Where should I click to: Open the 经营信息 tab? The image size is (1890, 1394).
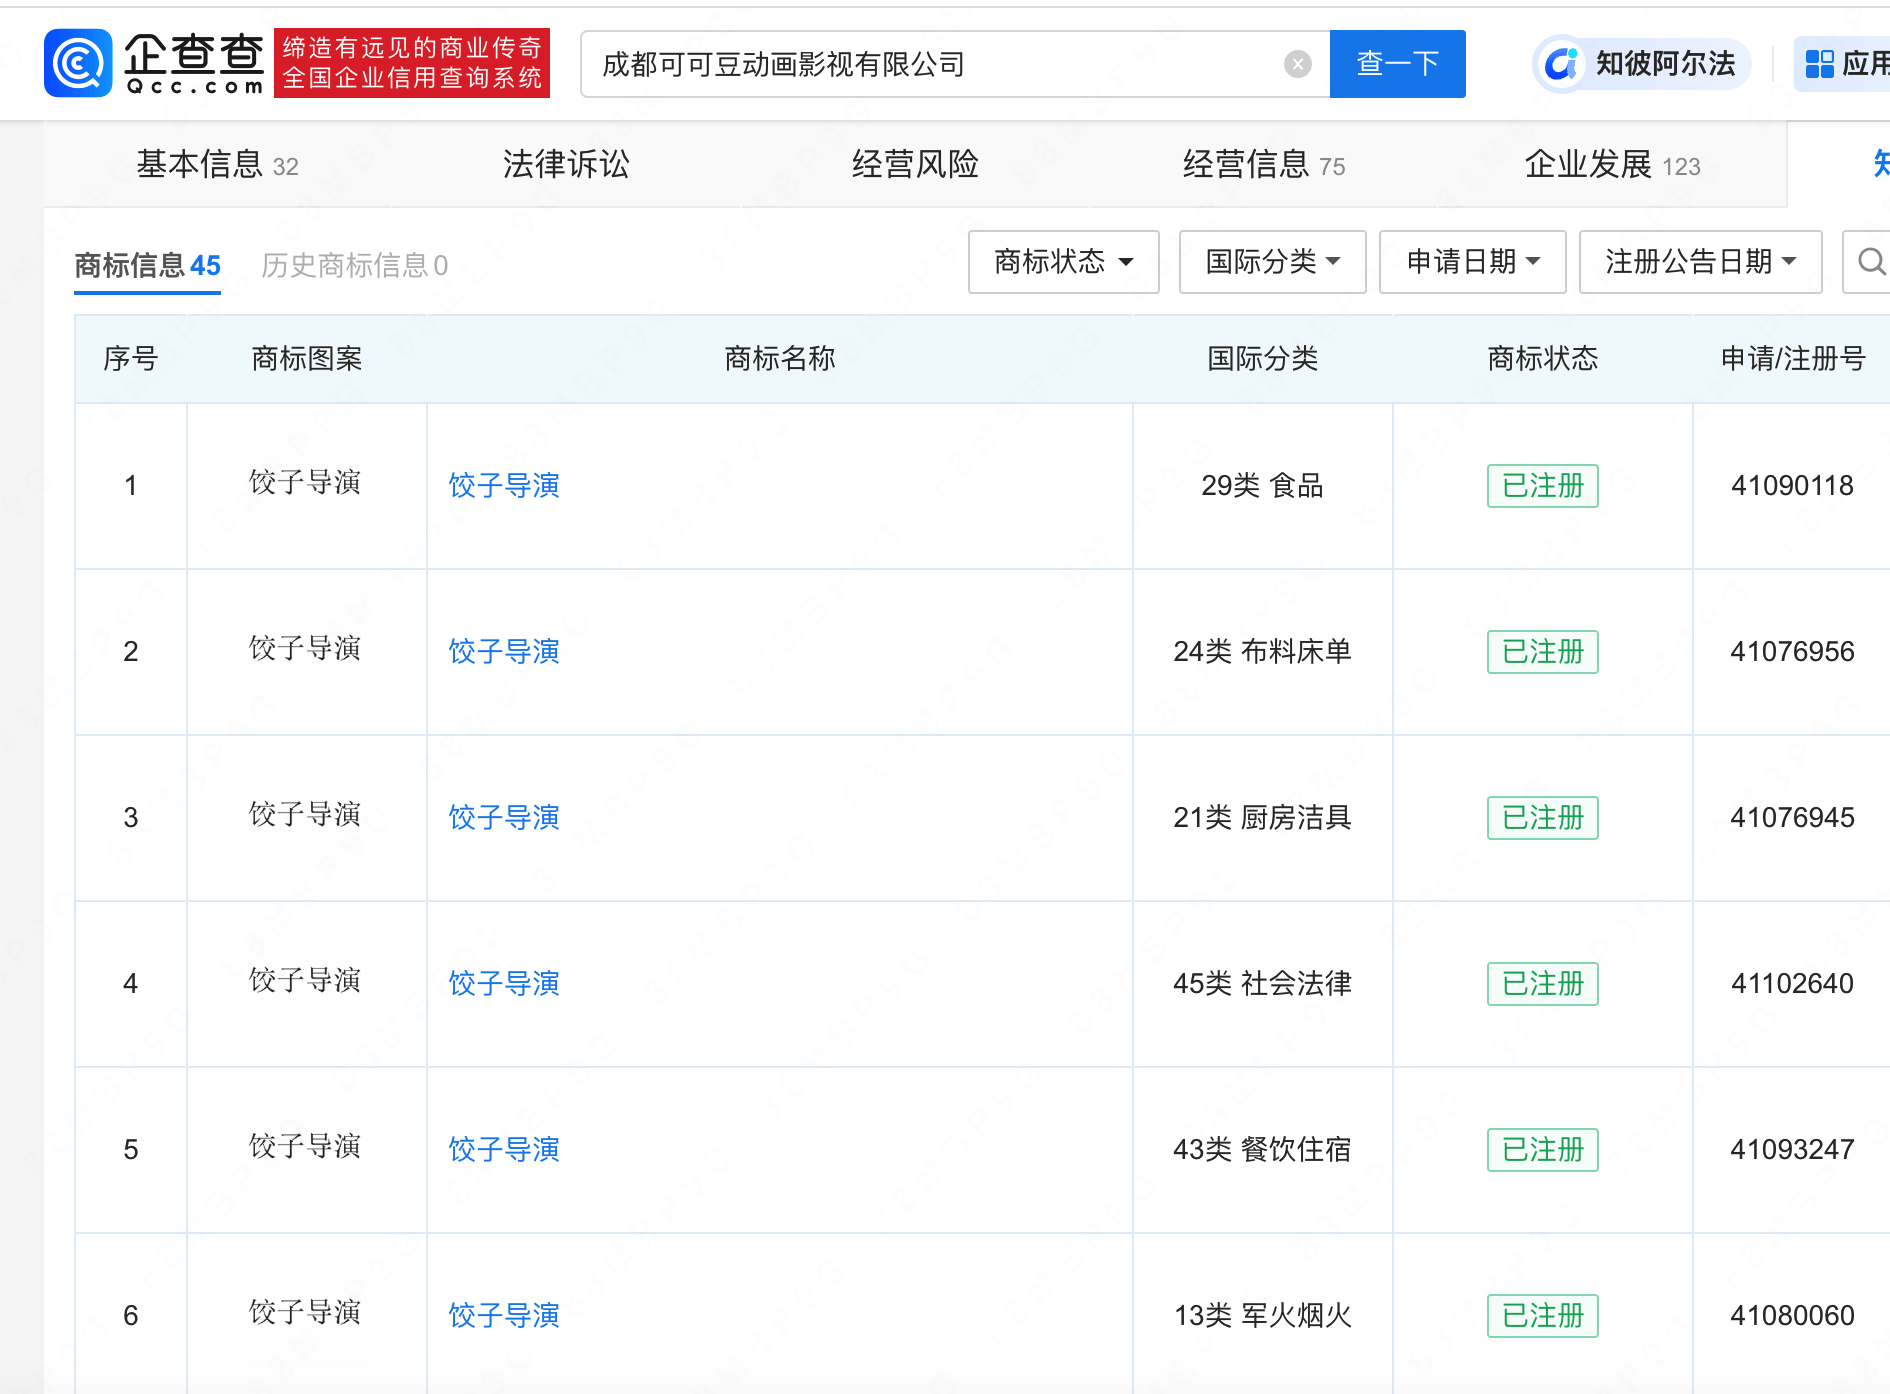[x=1264, y=164]
